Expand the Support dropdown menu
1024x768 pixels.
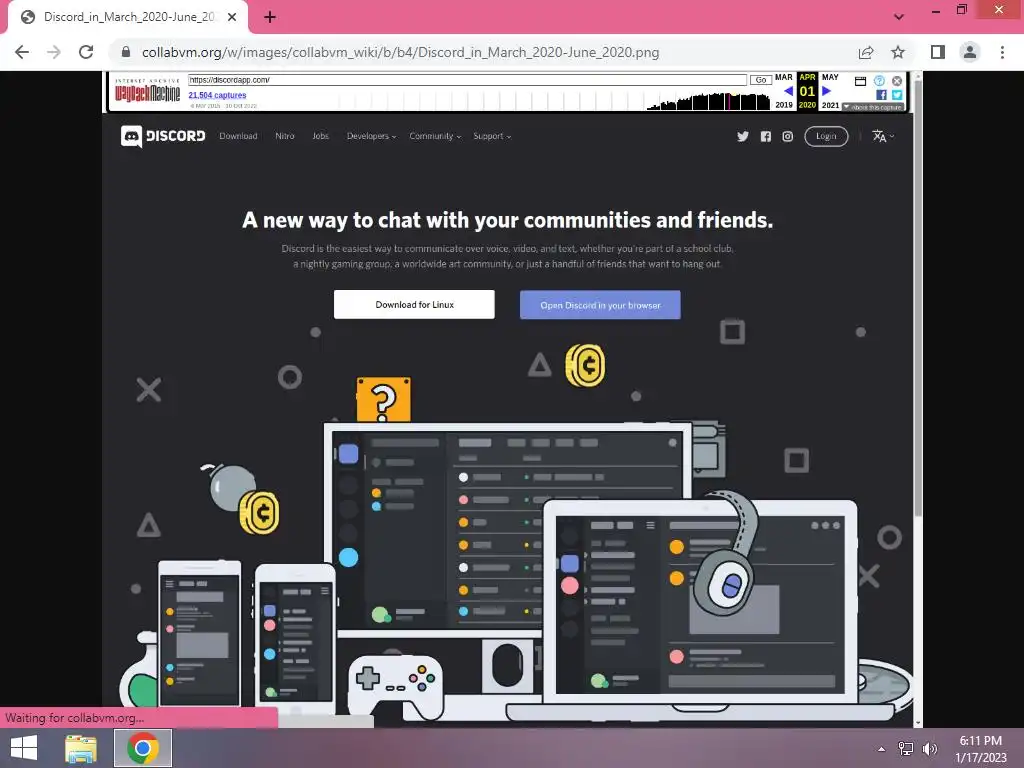click(x=492, y=136)
